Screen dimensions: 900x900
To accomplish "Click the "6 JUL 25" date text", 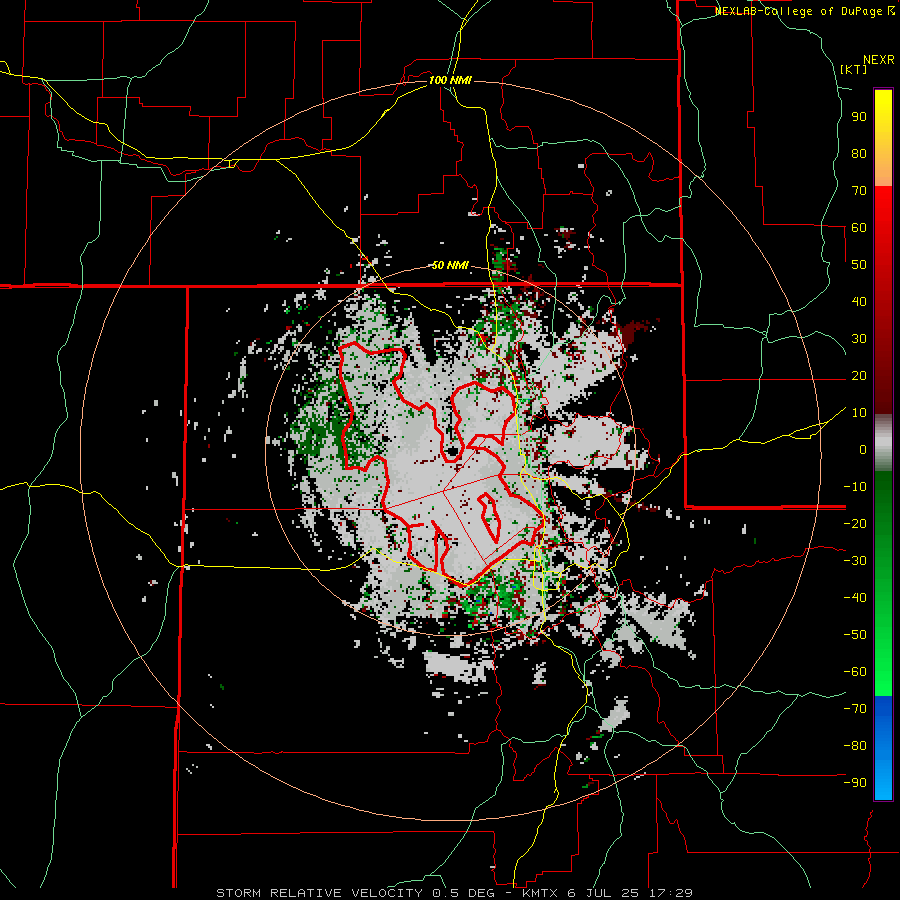I will [x=602, y=893].
